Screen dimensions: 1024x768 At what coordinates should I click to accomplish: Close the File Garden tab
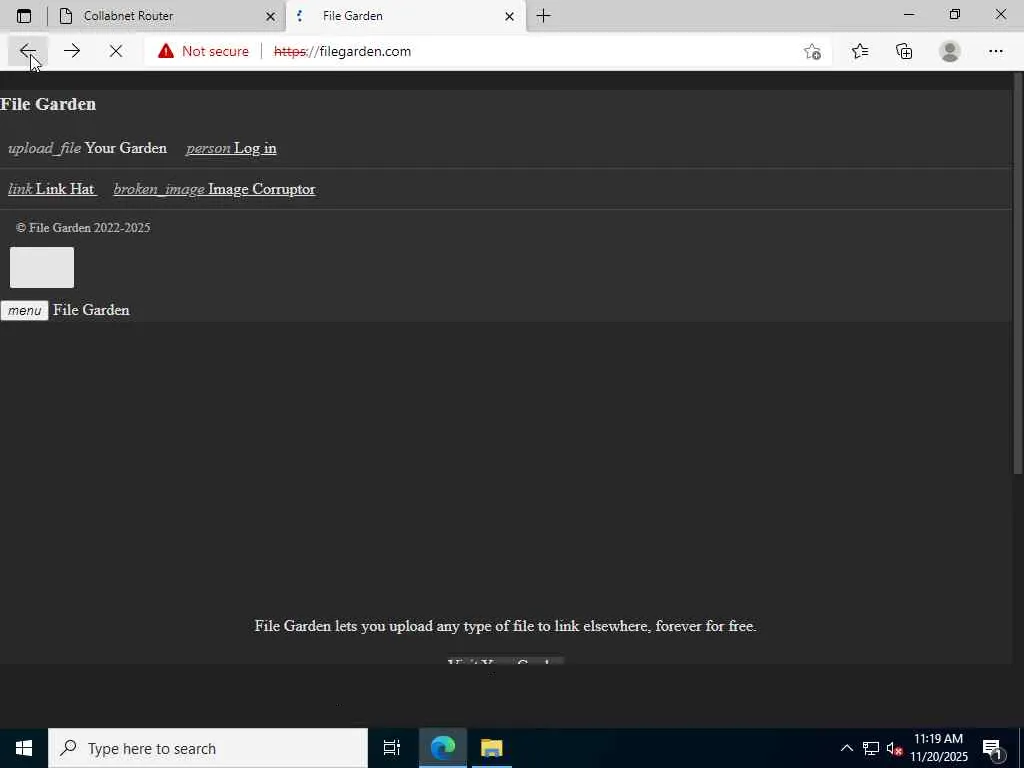coord(509,16)
